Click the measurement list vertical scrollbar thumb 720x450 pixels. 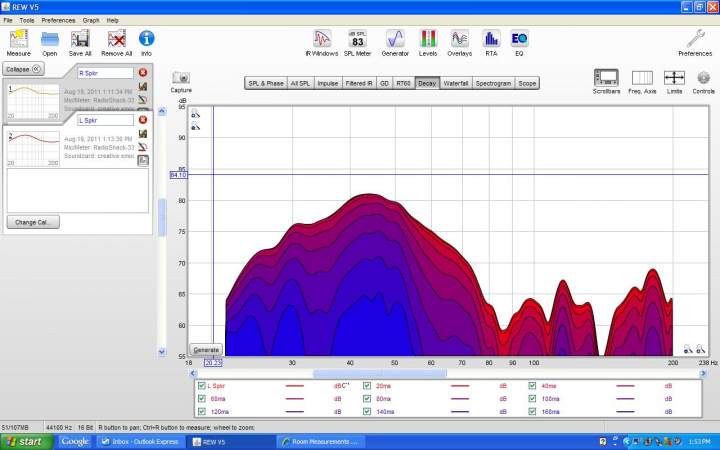tap(162, 217)
